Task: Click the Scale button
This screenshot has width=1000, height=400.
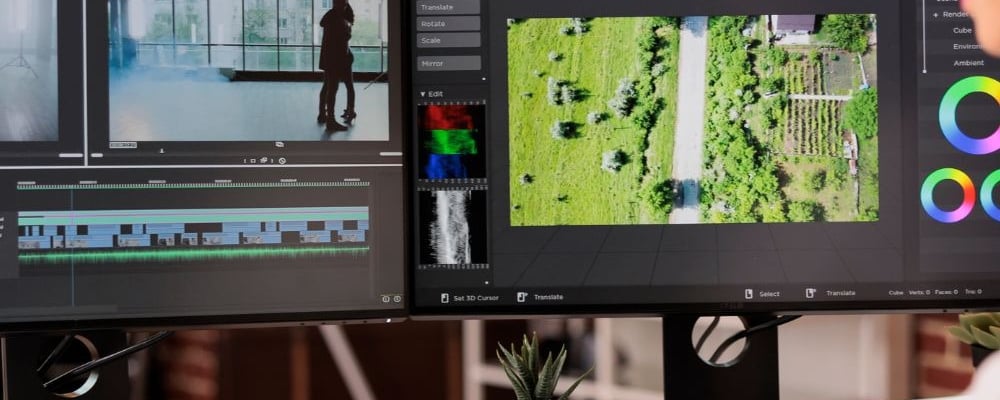Action: point(448,40)
